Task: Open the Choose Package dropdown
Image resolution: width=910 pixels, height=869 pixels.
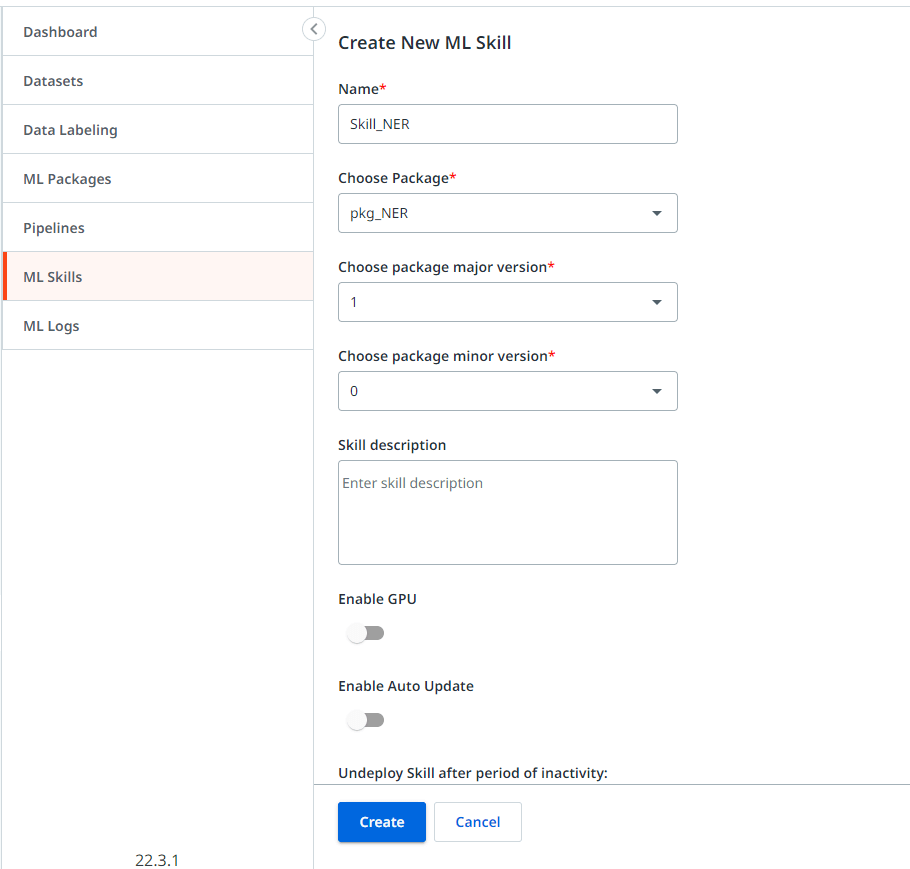Action: click(x=507, y=213)
